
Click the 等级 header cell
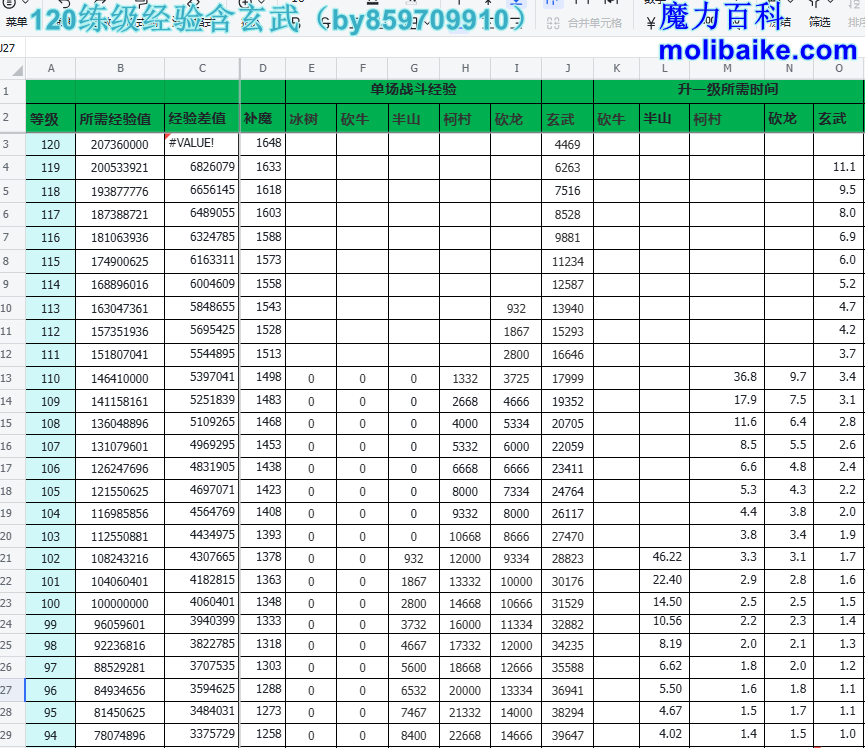pyautogui.click(x=51, y=119)
